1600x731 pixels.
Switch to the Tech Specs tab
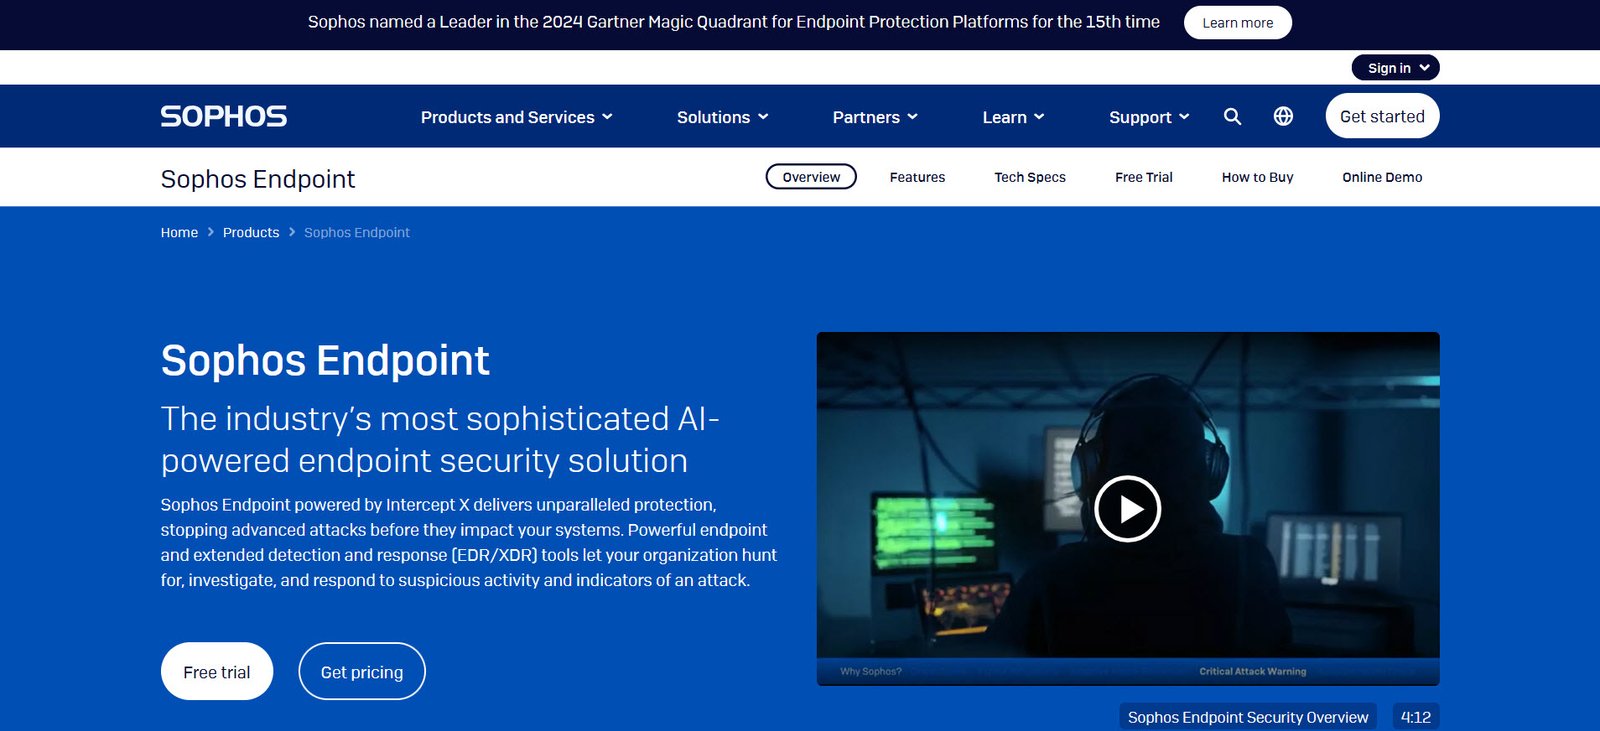click(1030, 177)
